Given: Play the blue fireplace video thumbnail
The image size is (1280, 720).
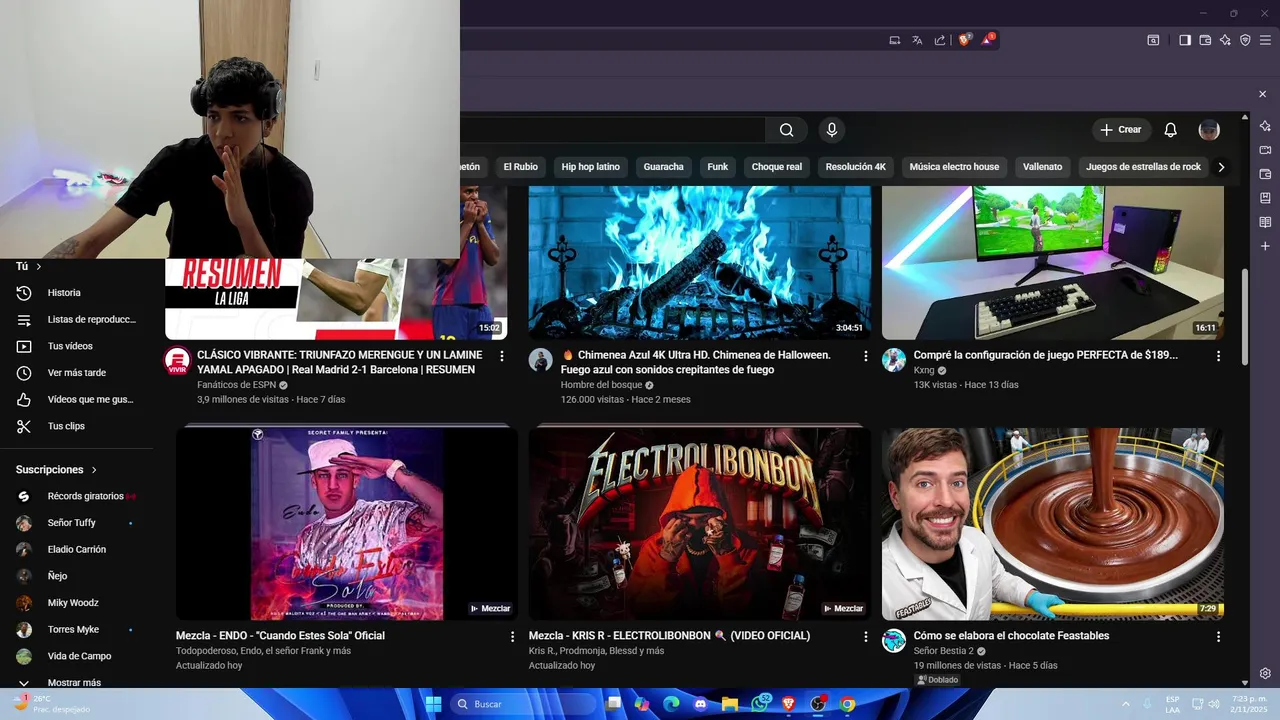Looking at the screenshot, I should 699,262.
